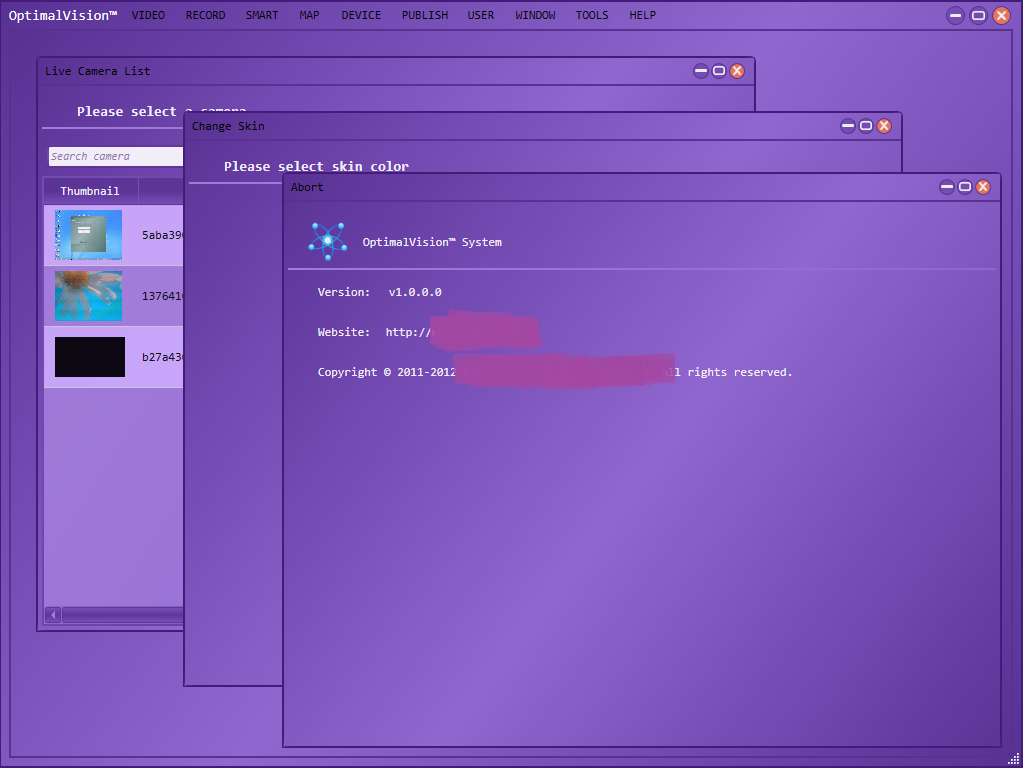Open the RECORD menu
The height and width of the screenshot is (768, 1023).
(205, 15)
